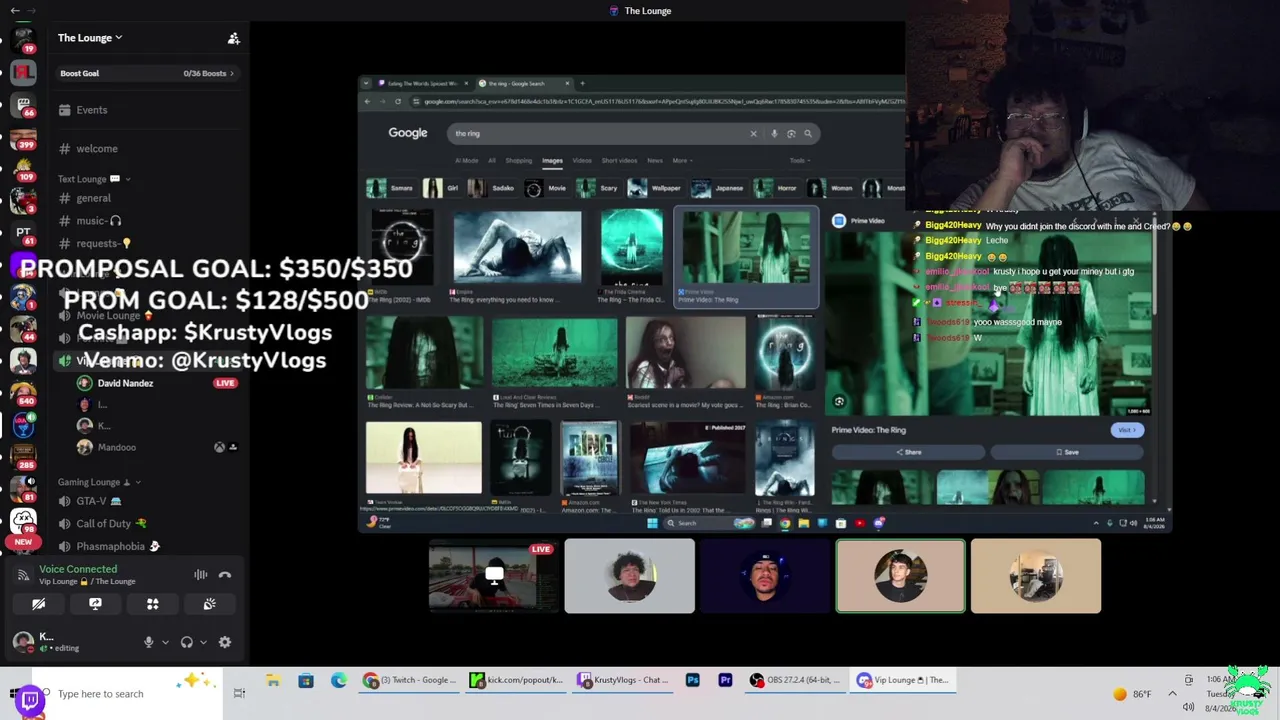
Task: Click the Share button in image preview
Action: coord(909,452)
